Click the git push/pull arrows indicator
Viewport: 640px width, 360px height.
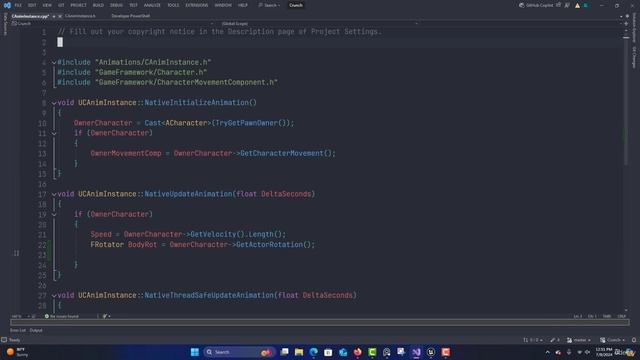(x=533, y=340)
